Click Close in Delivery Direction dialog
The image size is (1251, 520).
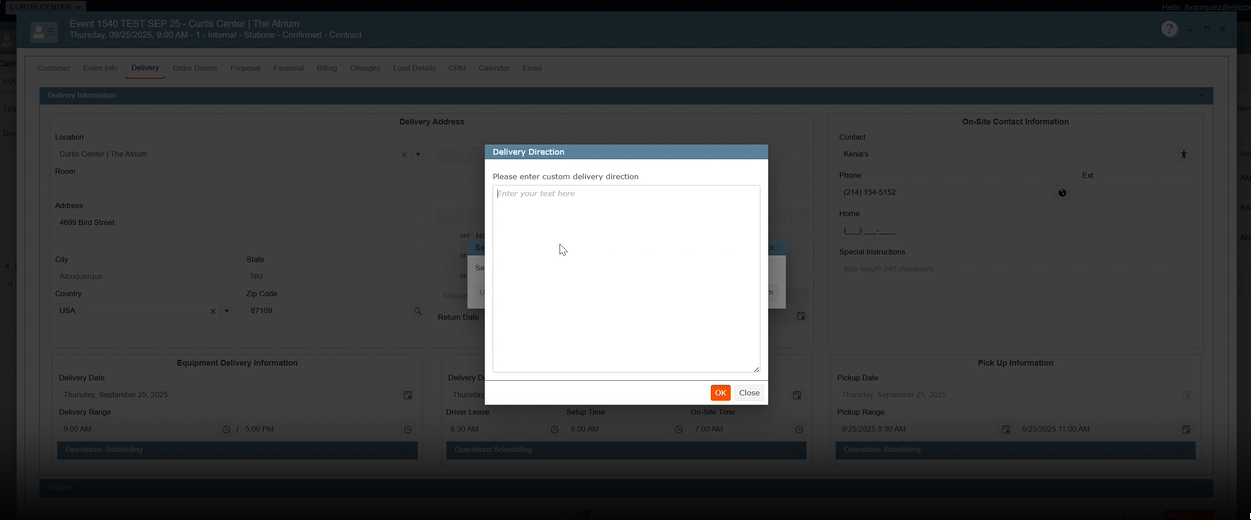pos(749,393)
